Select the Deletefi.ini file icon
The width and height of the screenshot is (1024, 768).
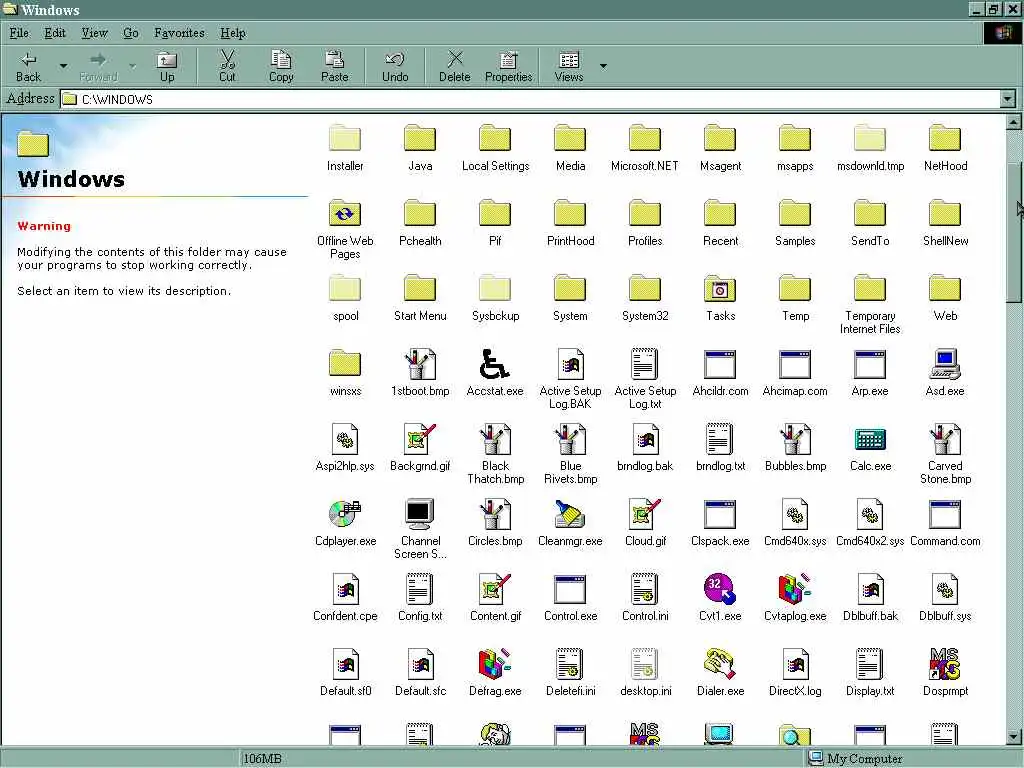click(x=569, y=664)
